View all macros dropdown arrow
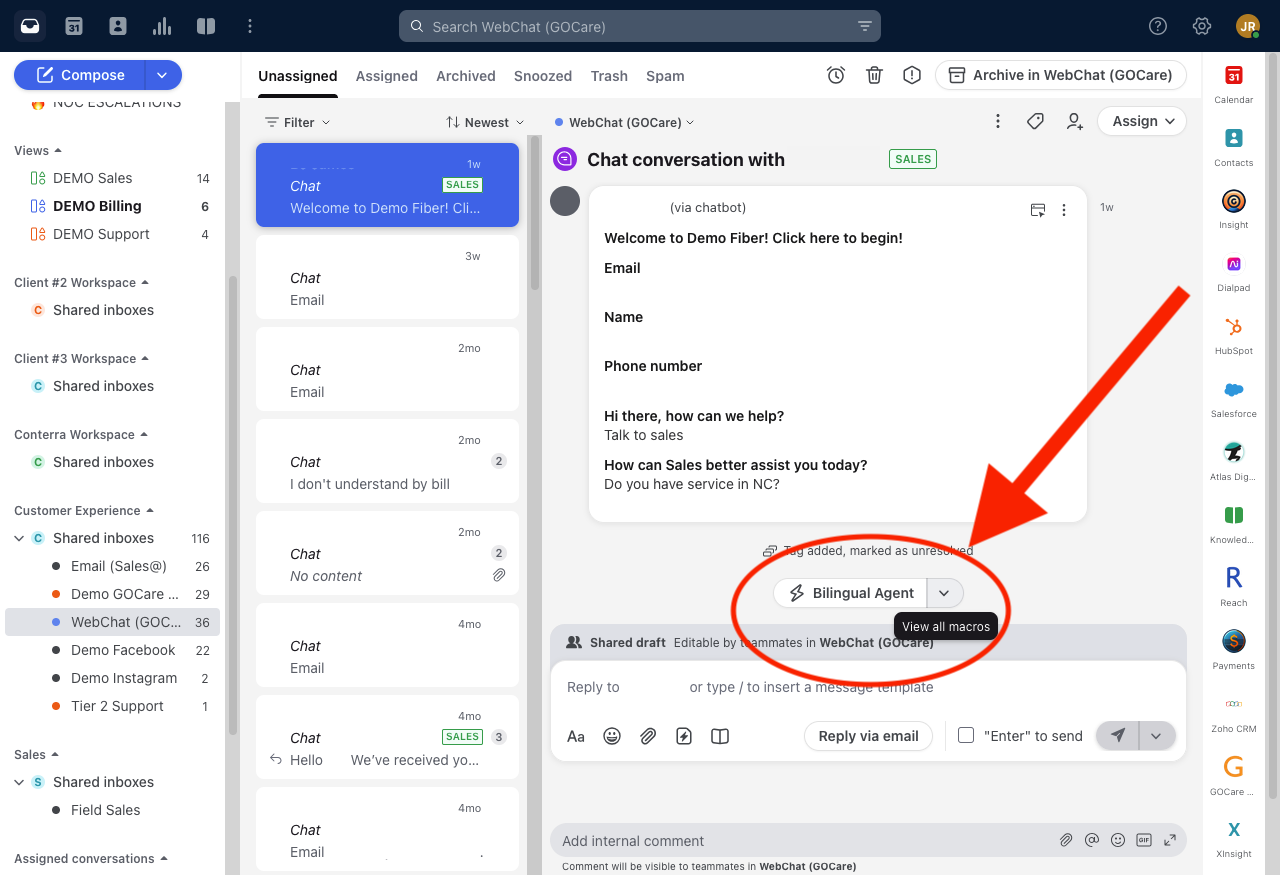1280x875 pixels. click(944, 593)
